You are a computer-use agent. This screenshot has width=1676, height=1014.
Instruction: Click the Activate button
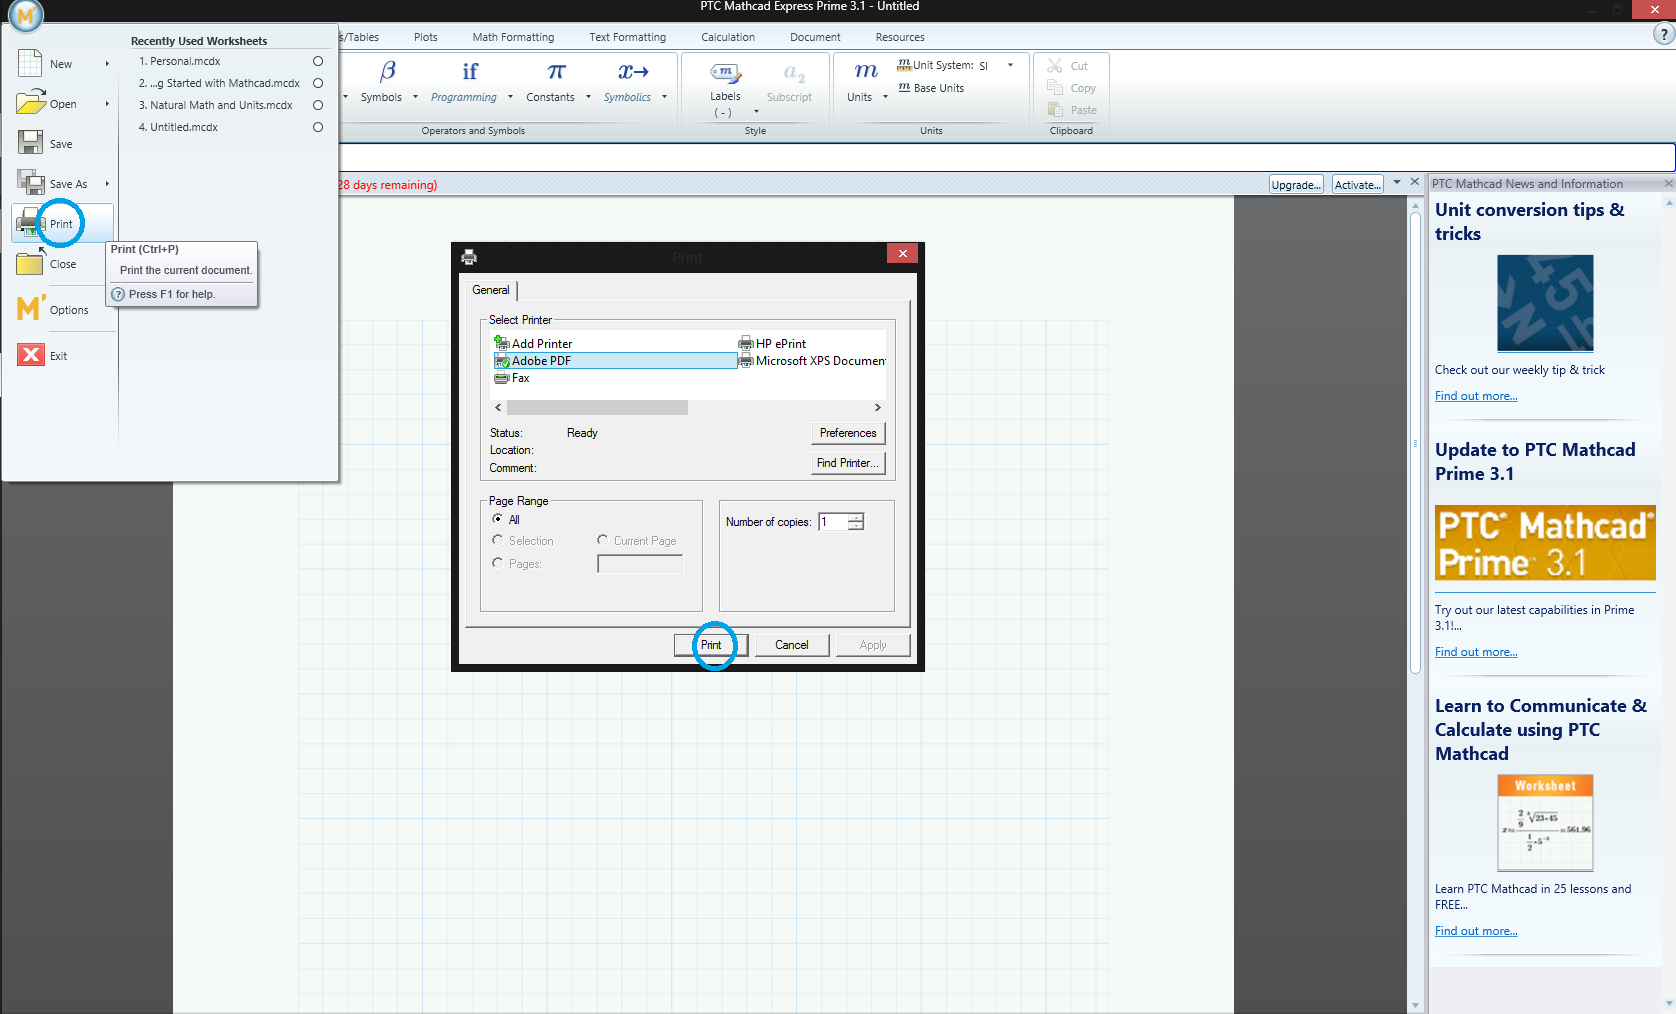(1358, 185)
